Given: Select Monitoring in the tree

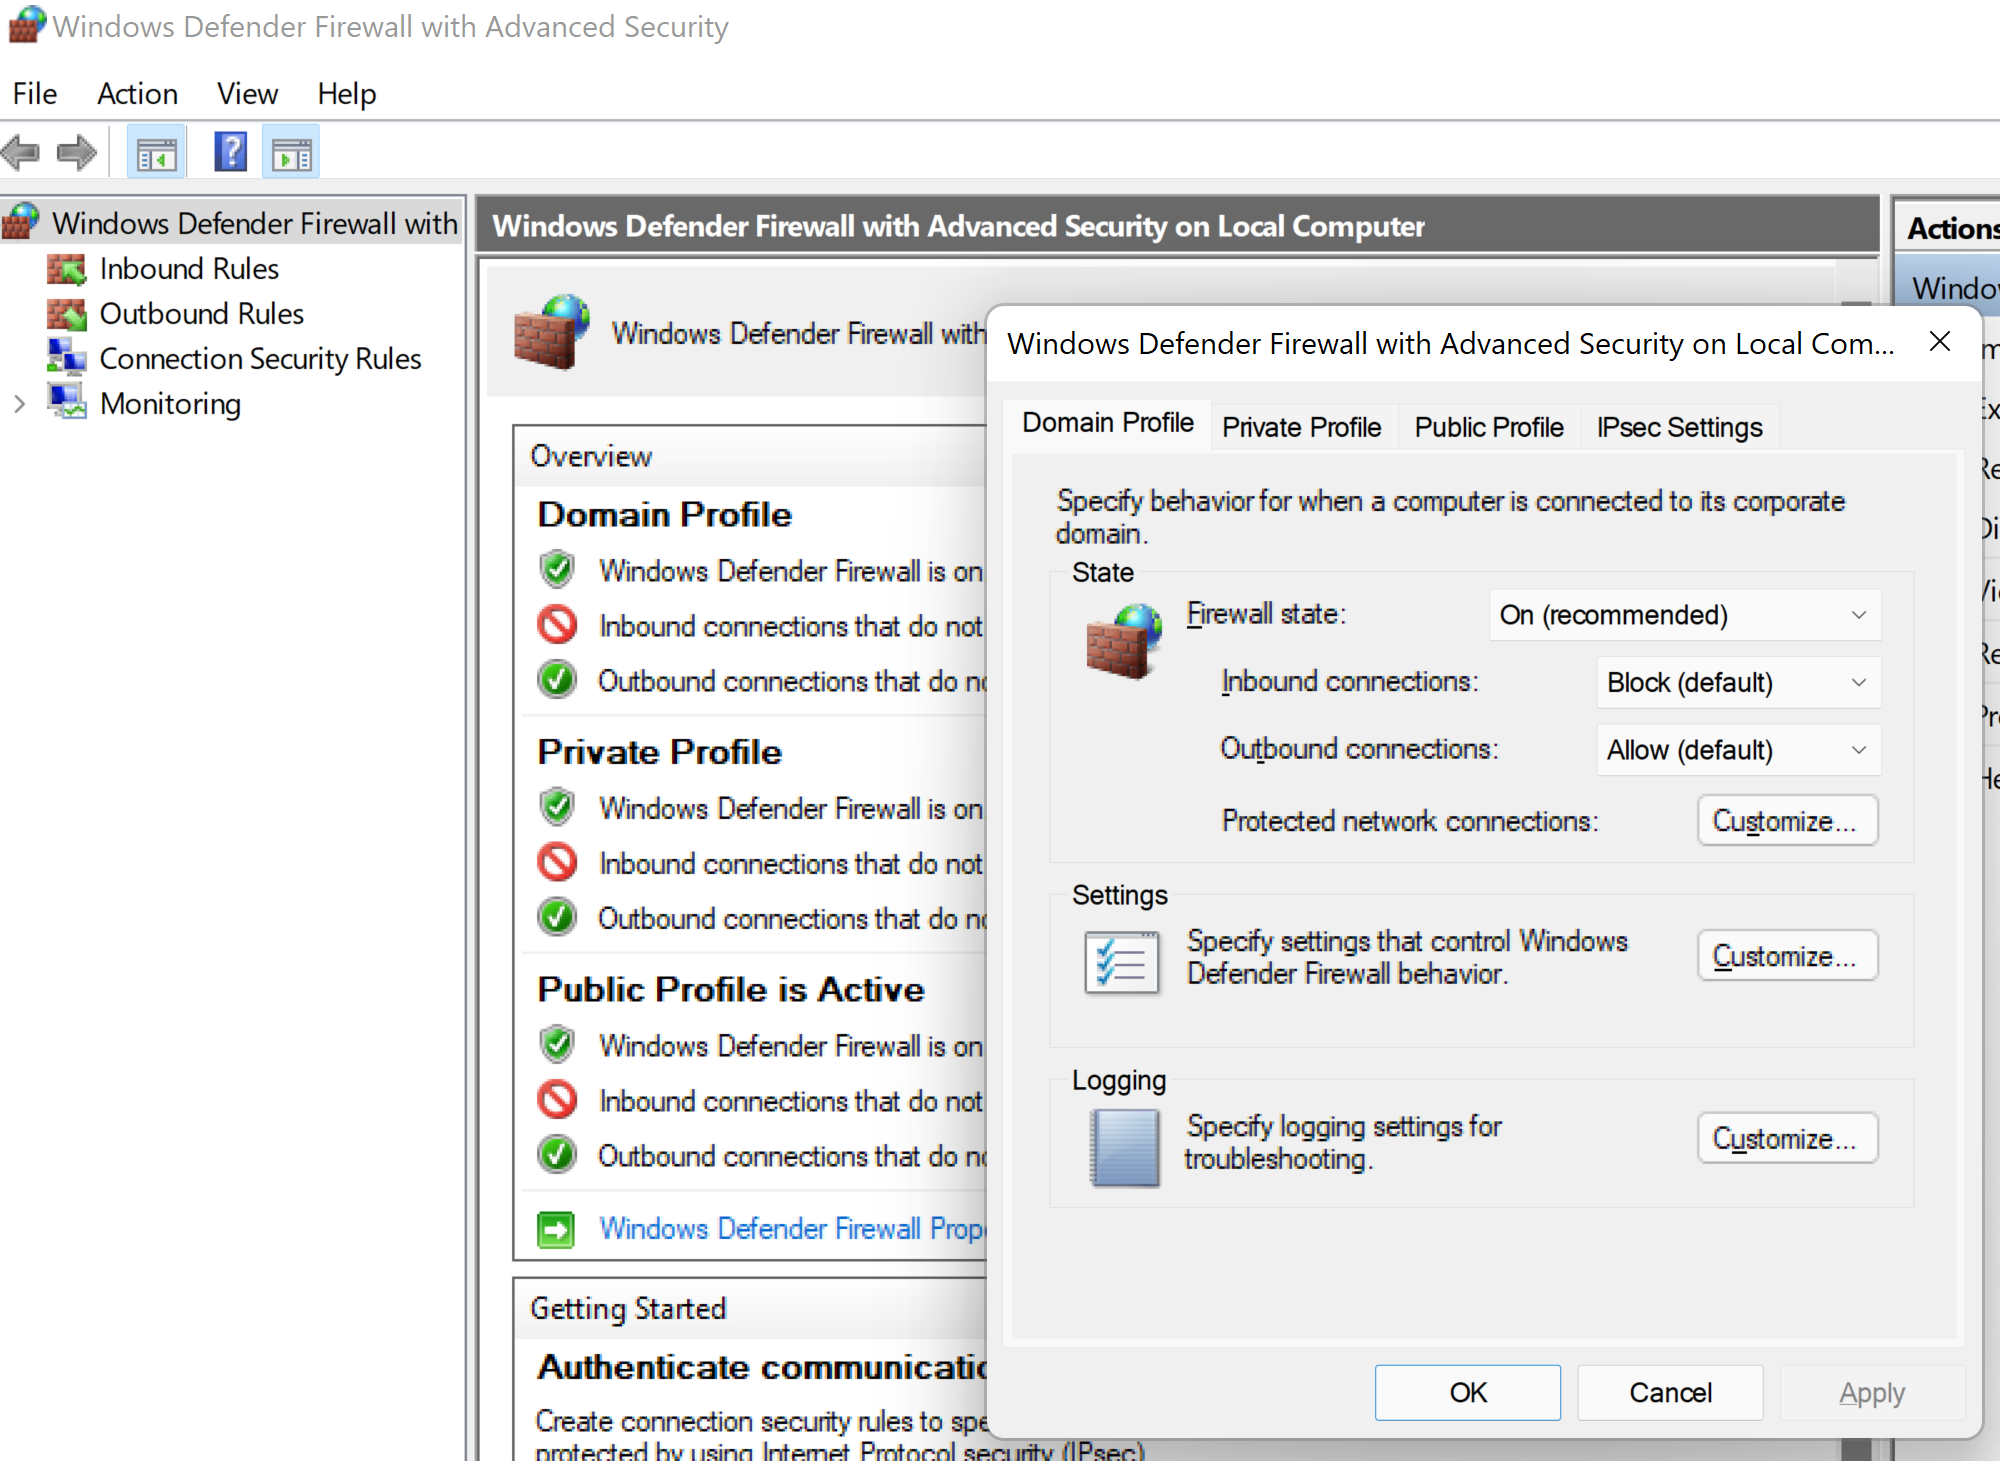Looking at the screenshot, I should 170,404.
